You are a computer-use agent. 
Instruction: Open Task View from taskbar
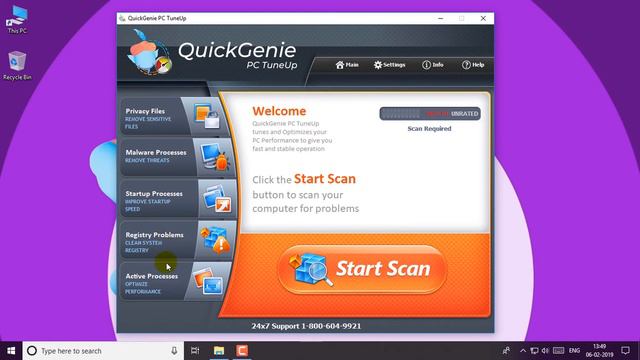coord(195,351)
